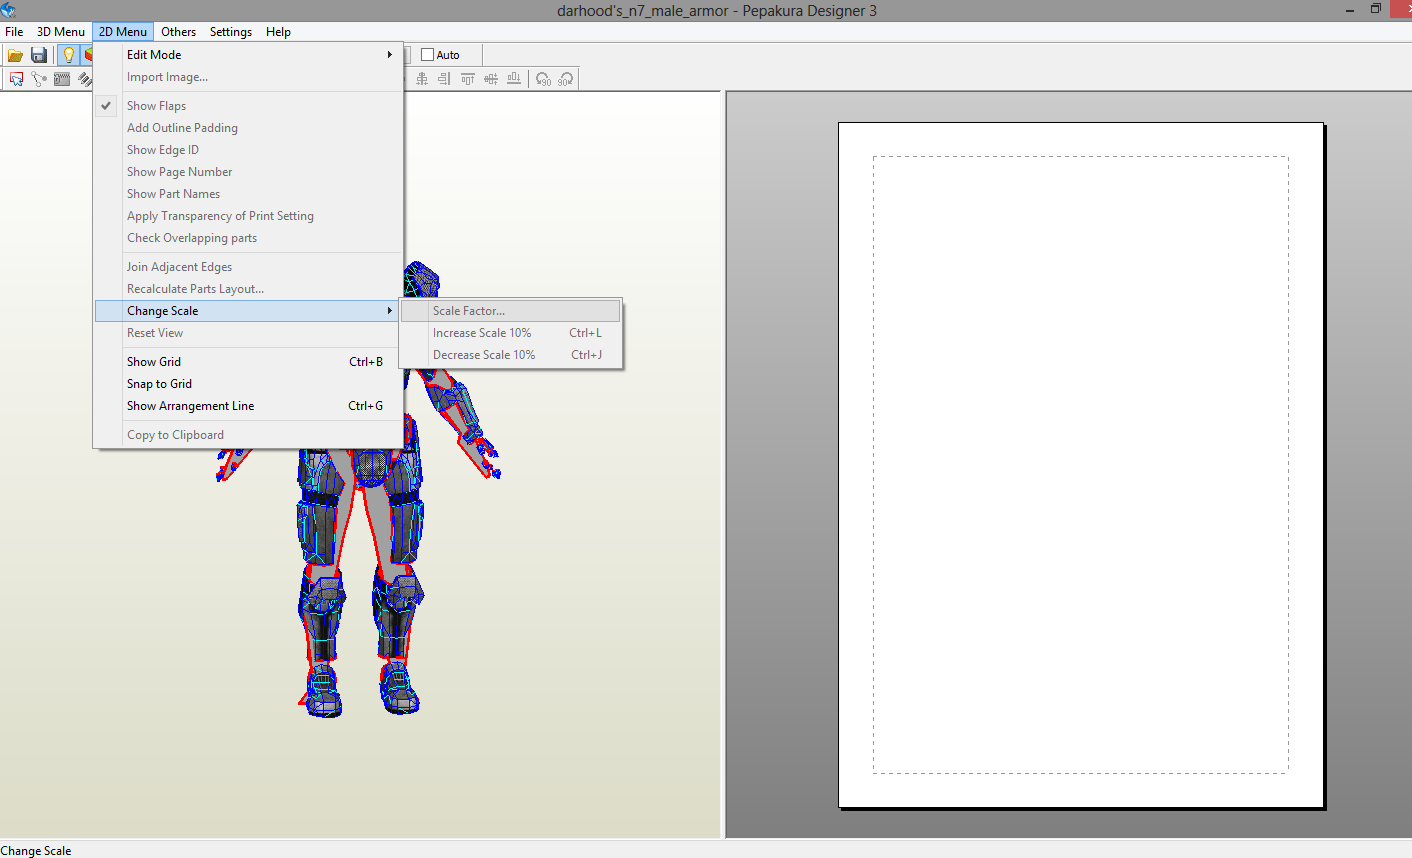This screenshot has height=858, width=1412.
Task: Choose Scale Factor... from the submenu
Action: 511,311
